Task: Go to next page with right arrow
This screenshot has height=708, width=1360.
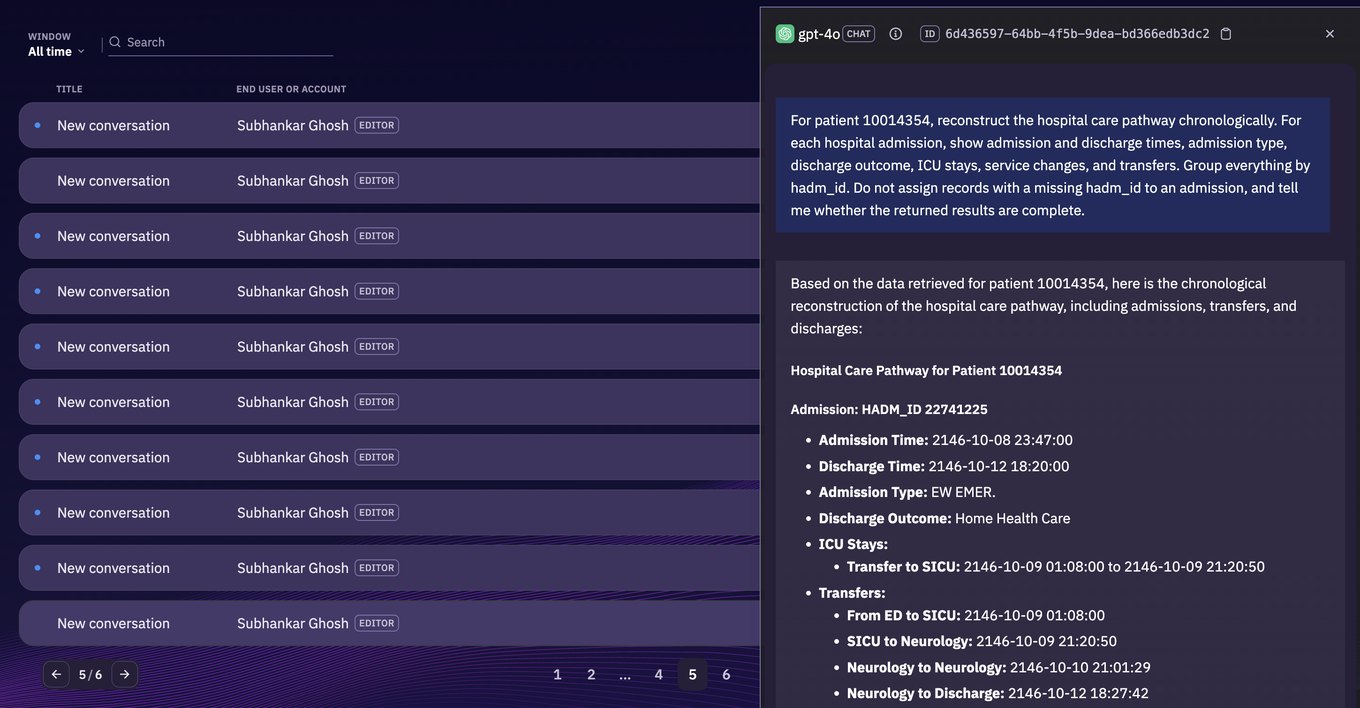Action: point(125,675)
